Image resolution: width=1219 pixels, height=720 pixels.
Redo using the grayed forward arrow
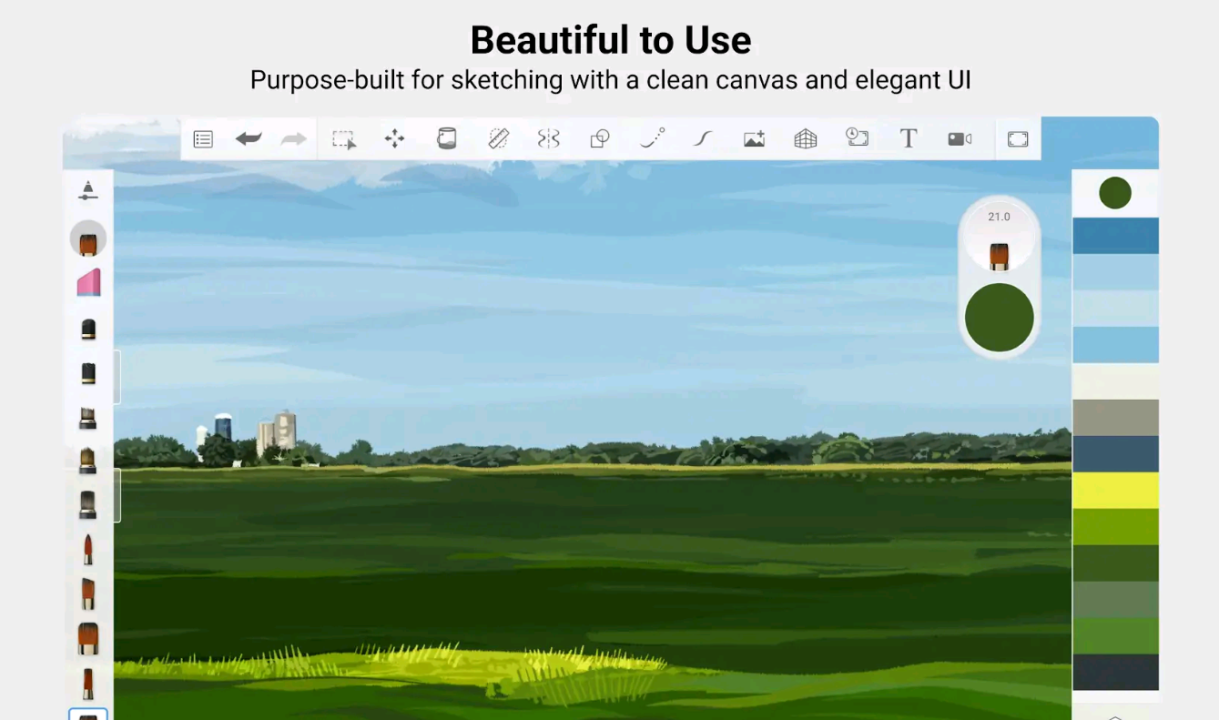point(293,139)
